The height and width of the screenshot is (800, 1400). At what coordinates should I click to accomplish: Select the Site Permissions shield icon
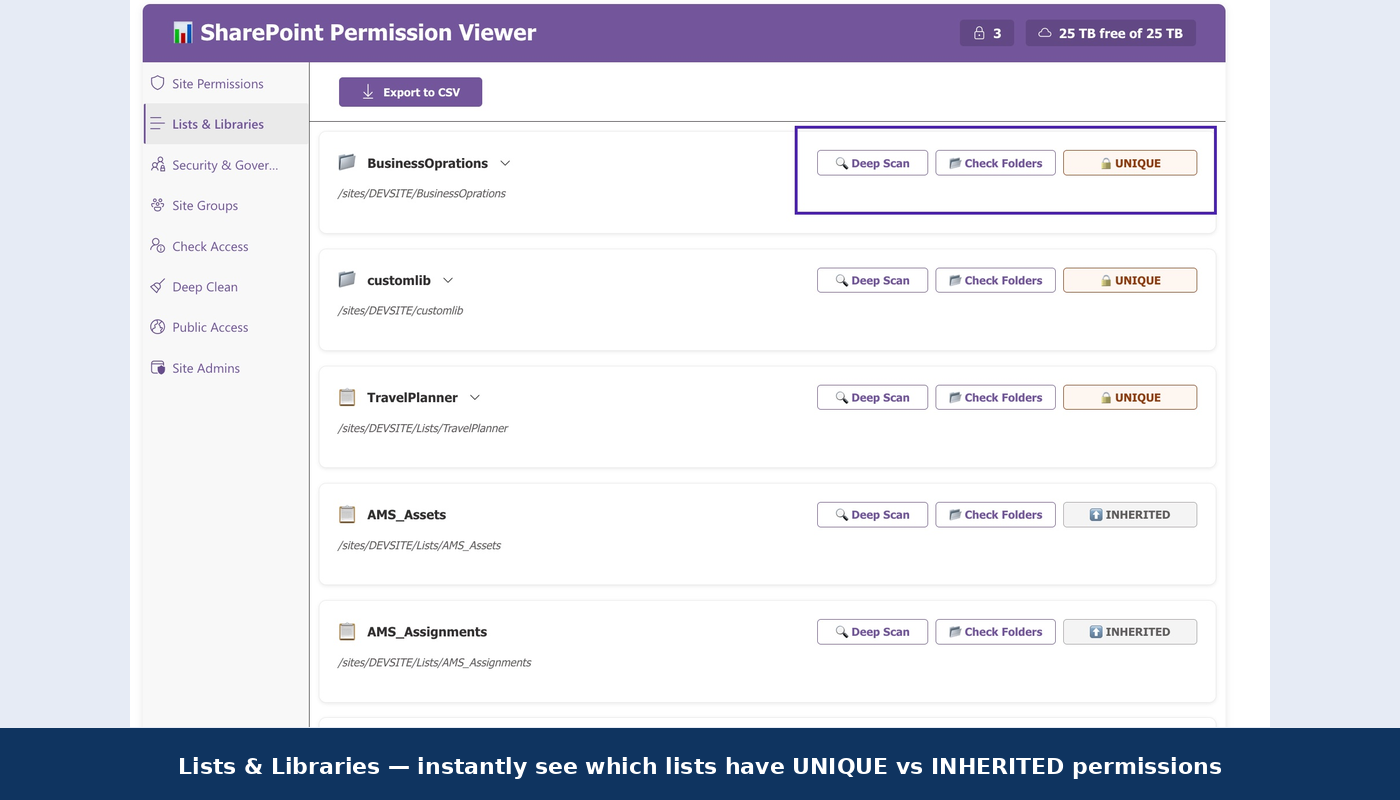158,83
